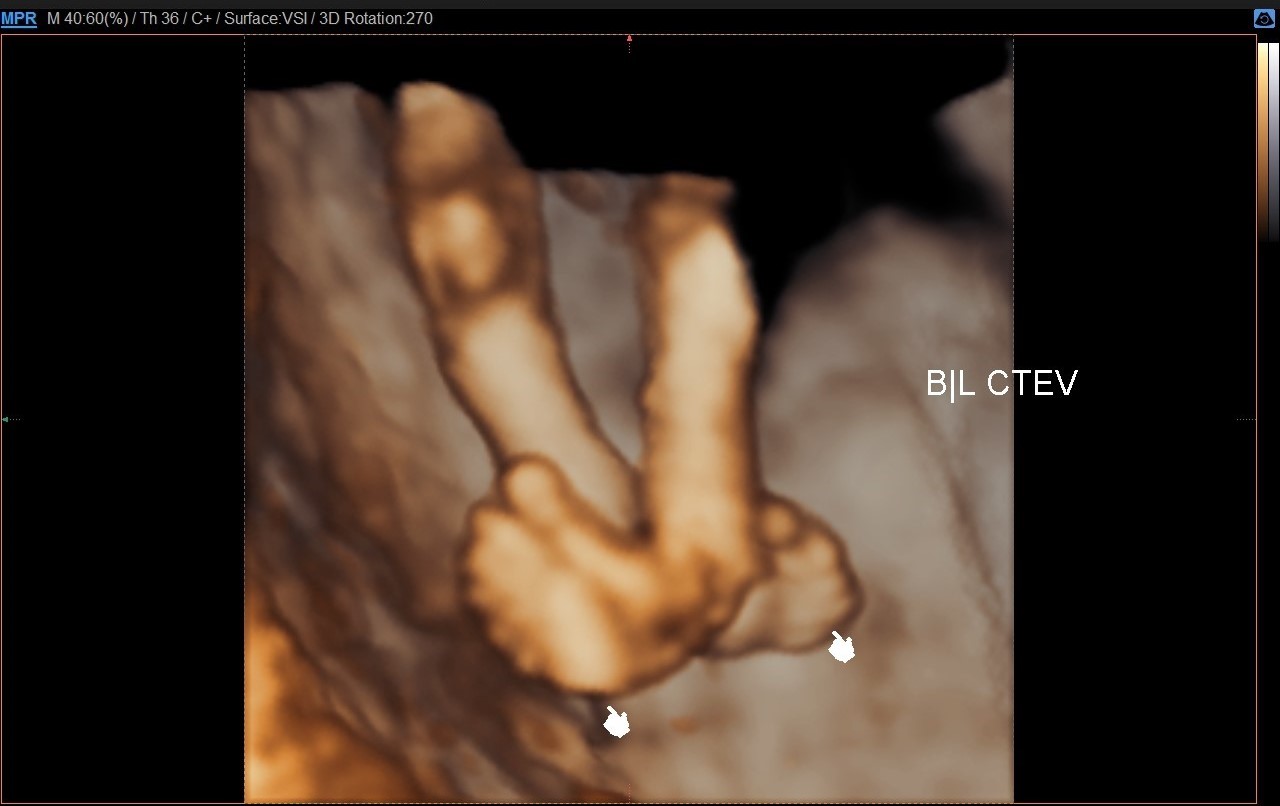This screenshot has width=1280, height=806.
Task: Click the ultrasound sector rotate icon
Action: pyautogui.click(x=1264, y=18)
